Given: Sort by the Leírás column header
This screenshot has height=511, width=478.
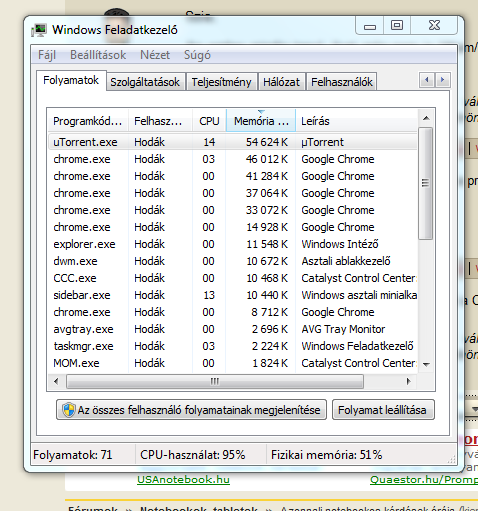Looking at the screenshot, I should (356, 121).
